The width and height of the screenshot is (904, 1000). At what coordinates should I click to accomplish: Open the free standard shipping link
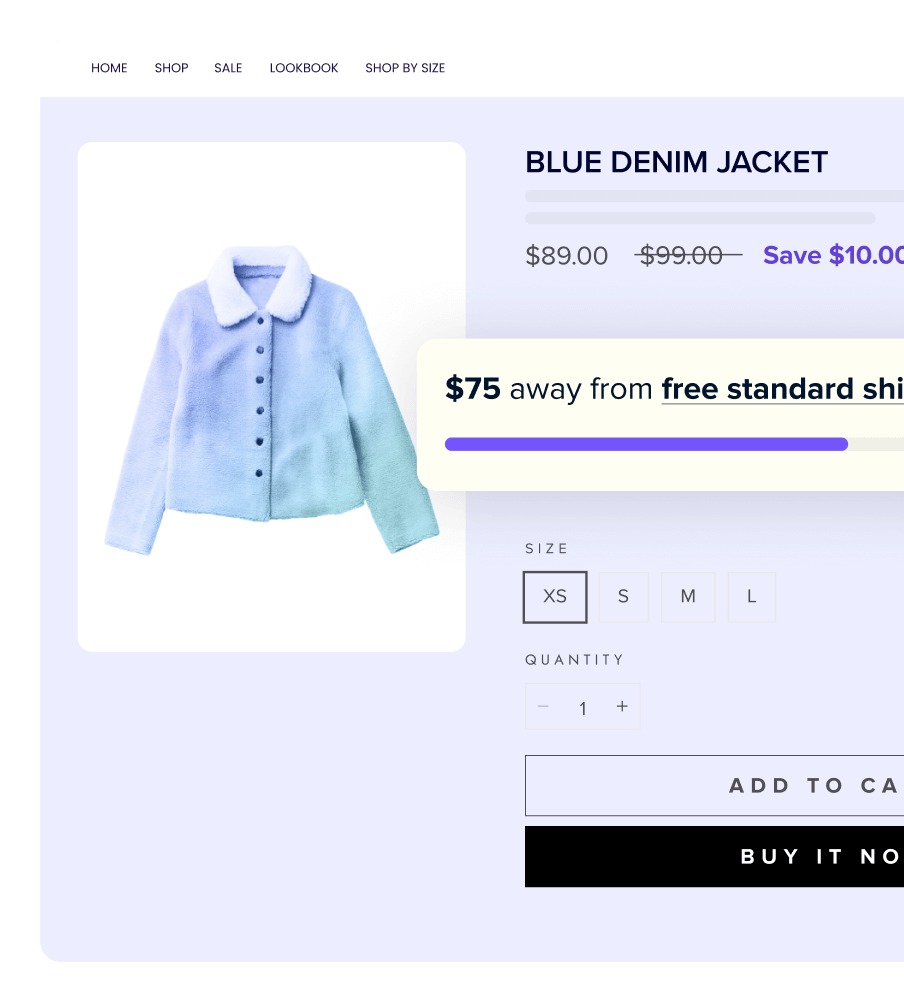[x=783, y=389]
